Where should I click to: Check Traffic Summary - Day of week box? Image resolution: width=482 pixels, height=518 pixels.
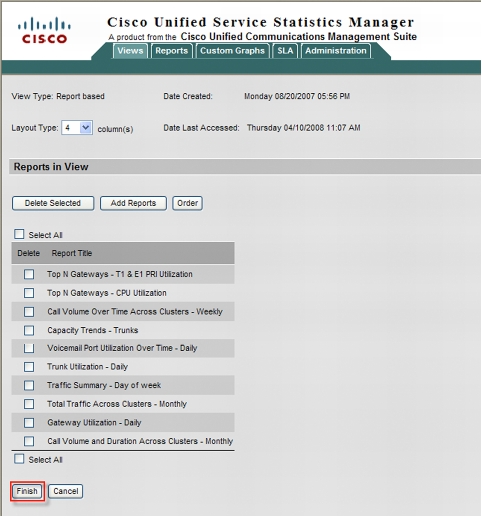[x=29, y=385]
